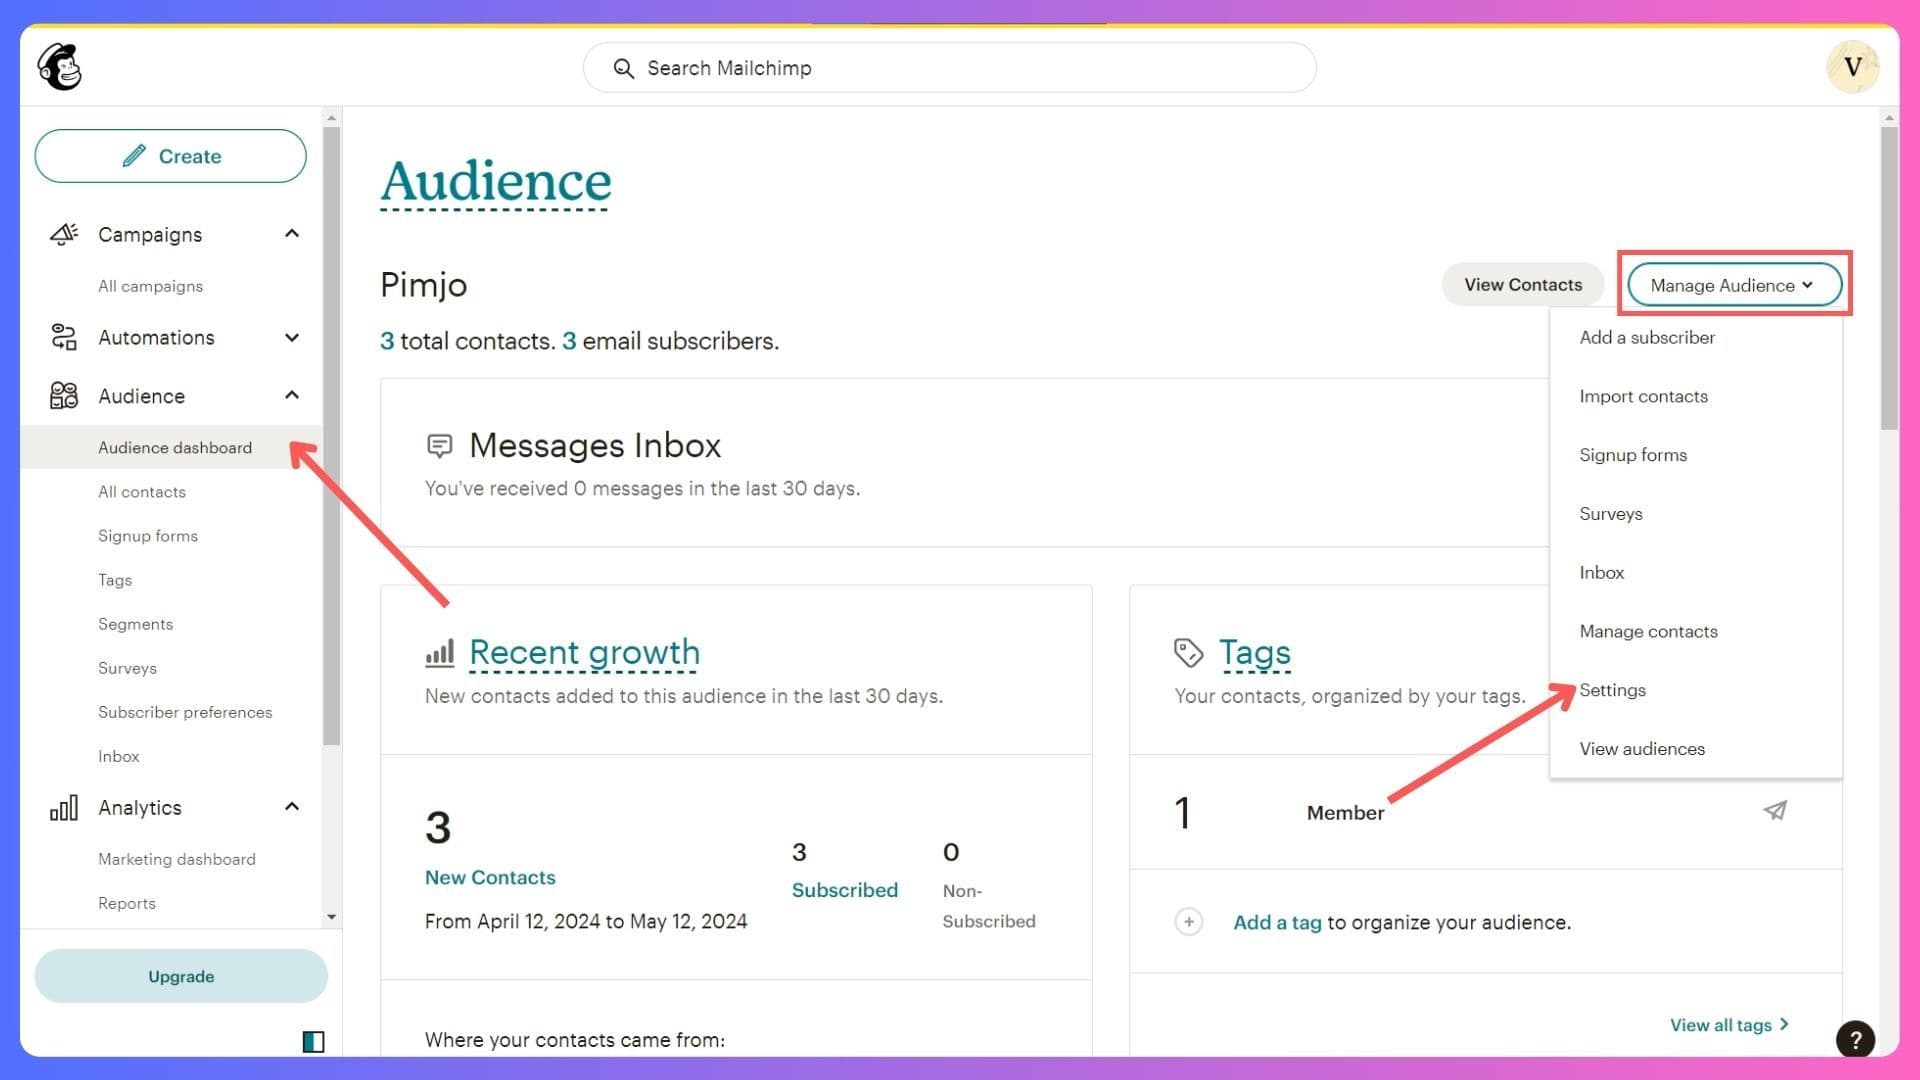This screenshot has width=1920, height=1080.
Task: Click the email subscribers number 3
Action: [x=569, y=341]
